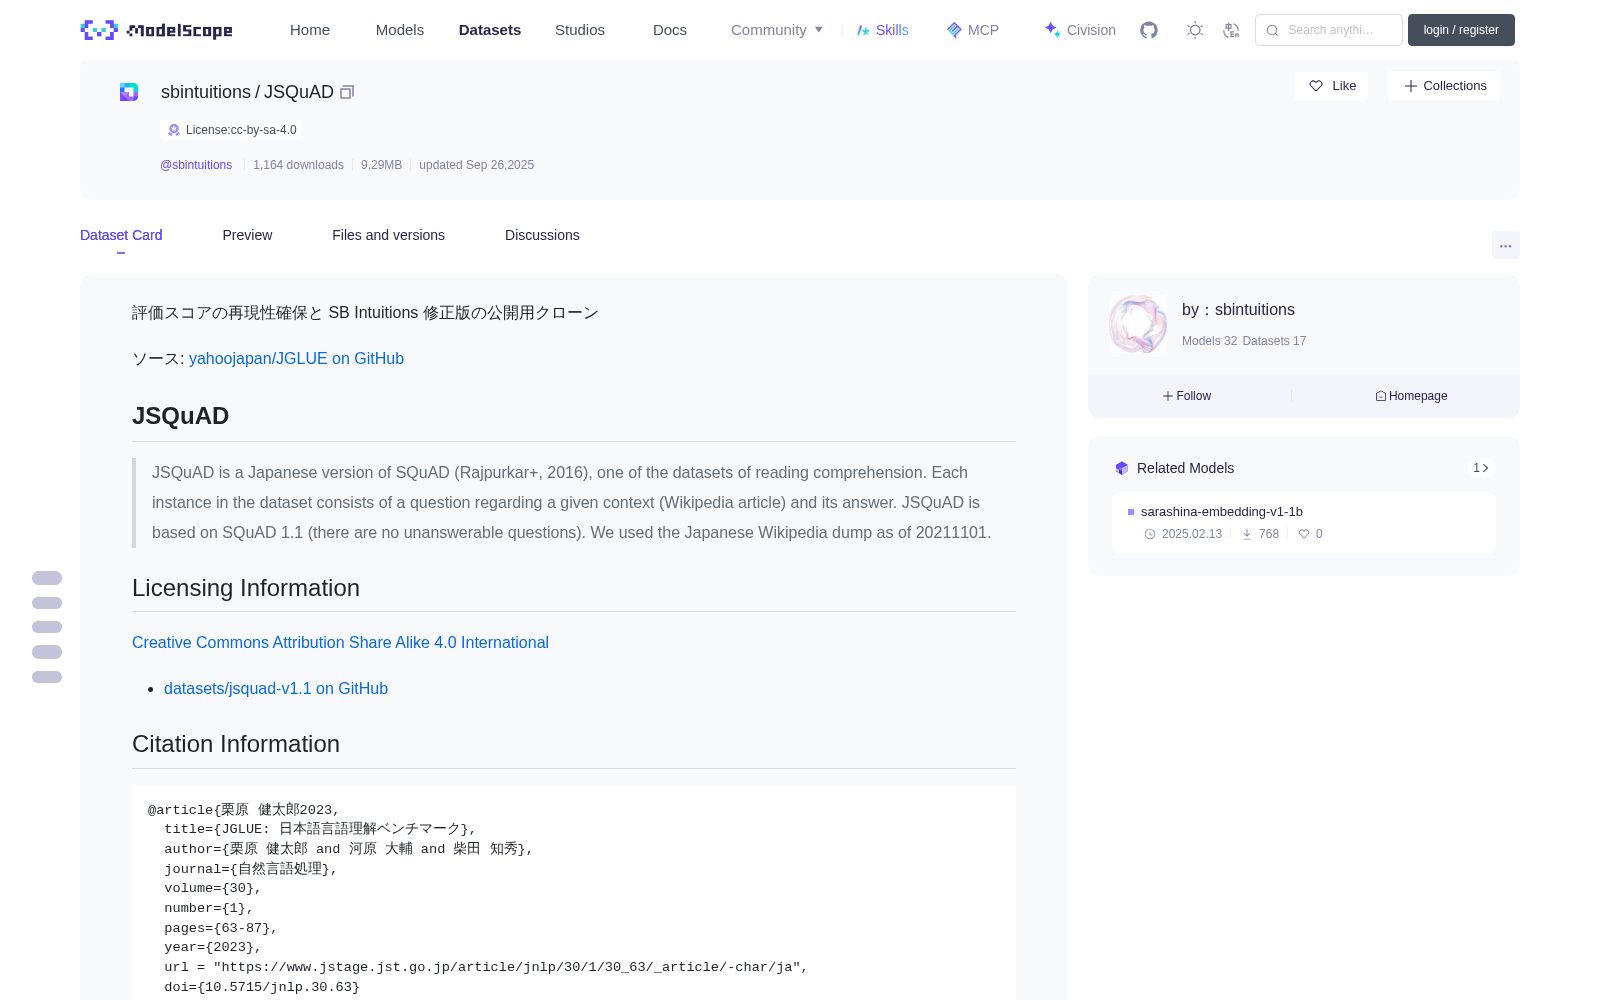Go to Home page

310,30
